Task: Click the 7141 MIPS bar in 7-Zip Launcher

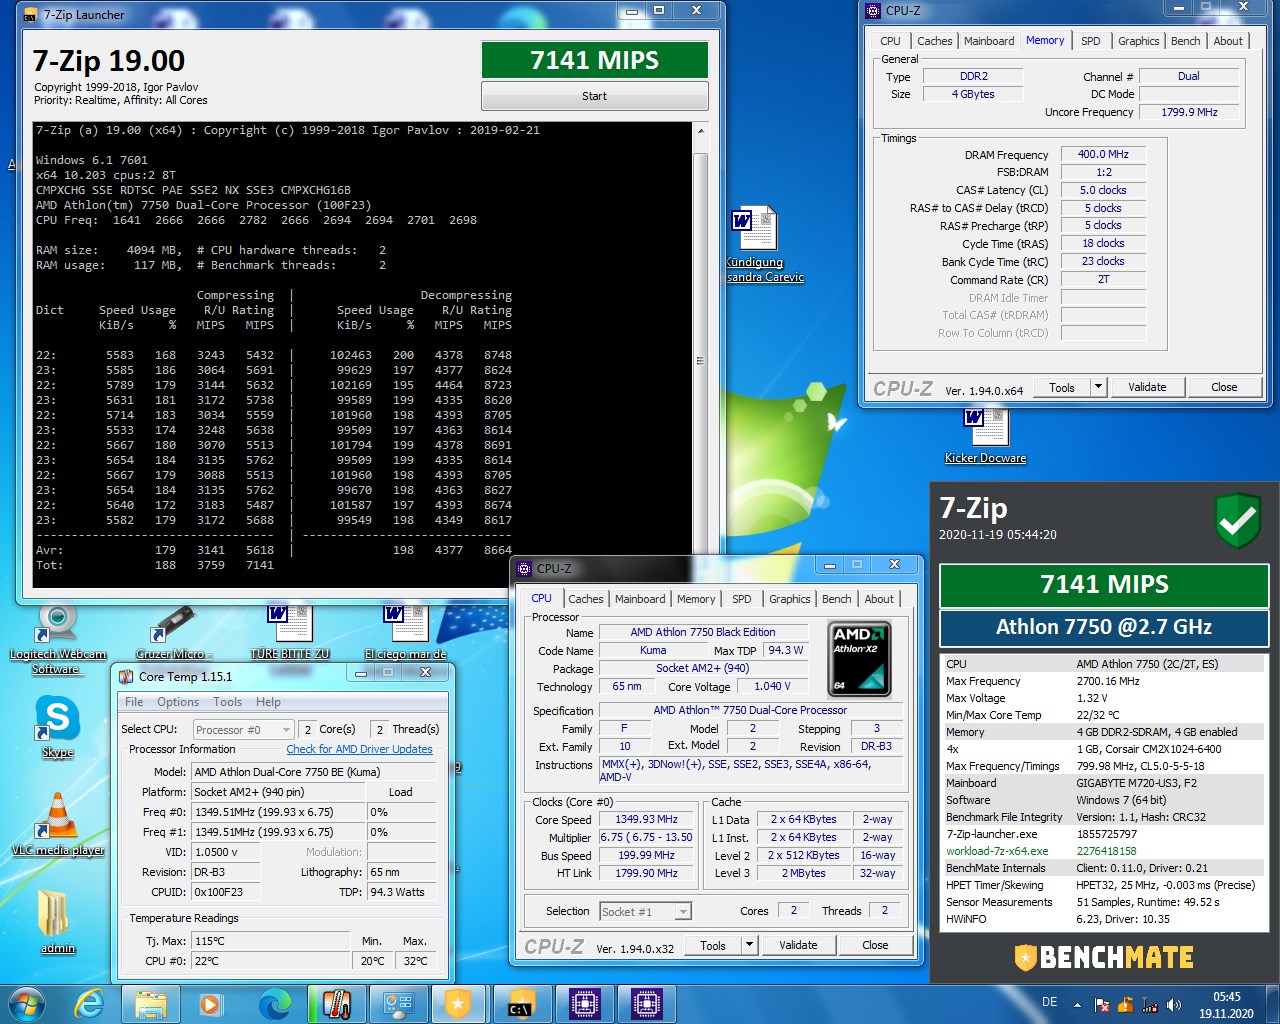Action: point(595,60)
